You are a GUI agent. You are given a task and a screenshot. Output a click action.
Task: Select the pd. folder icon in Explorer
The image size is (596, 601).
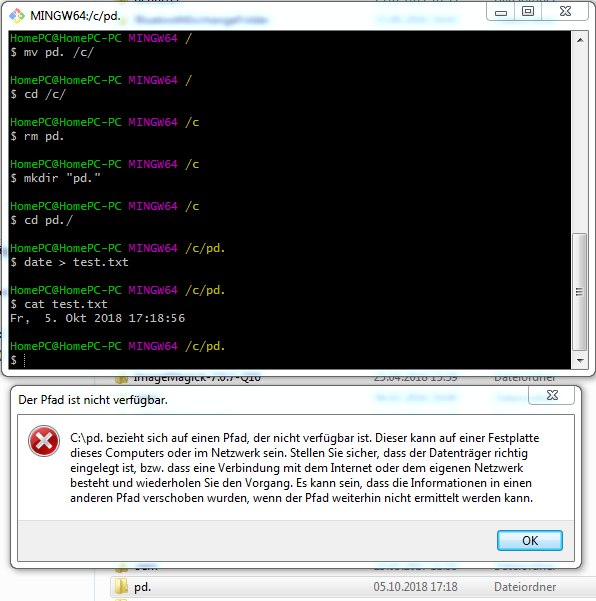coord(121,586)
